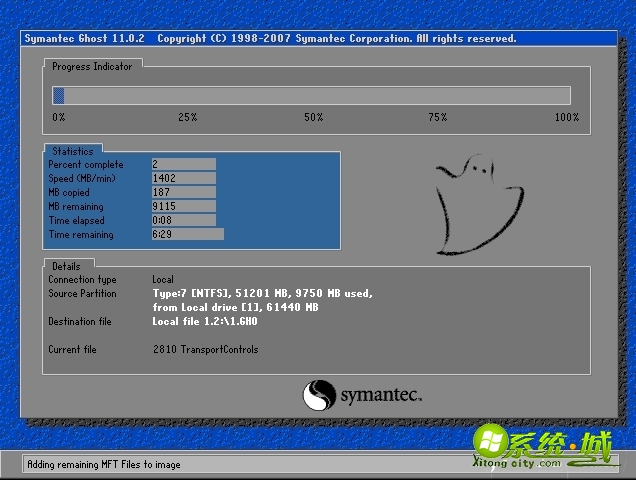Click the MB remaining value field

pyautogui.click(x=183, y=206)
